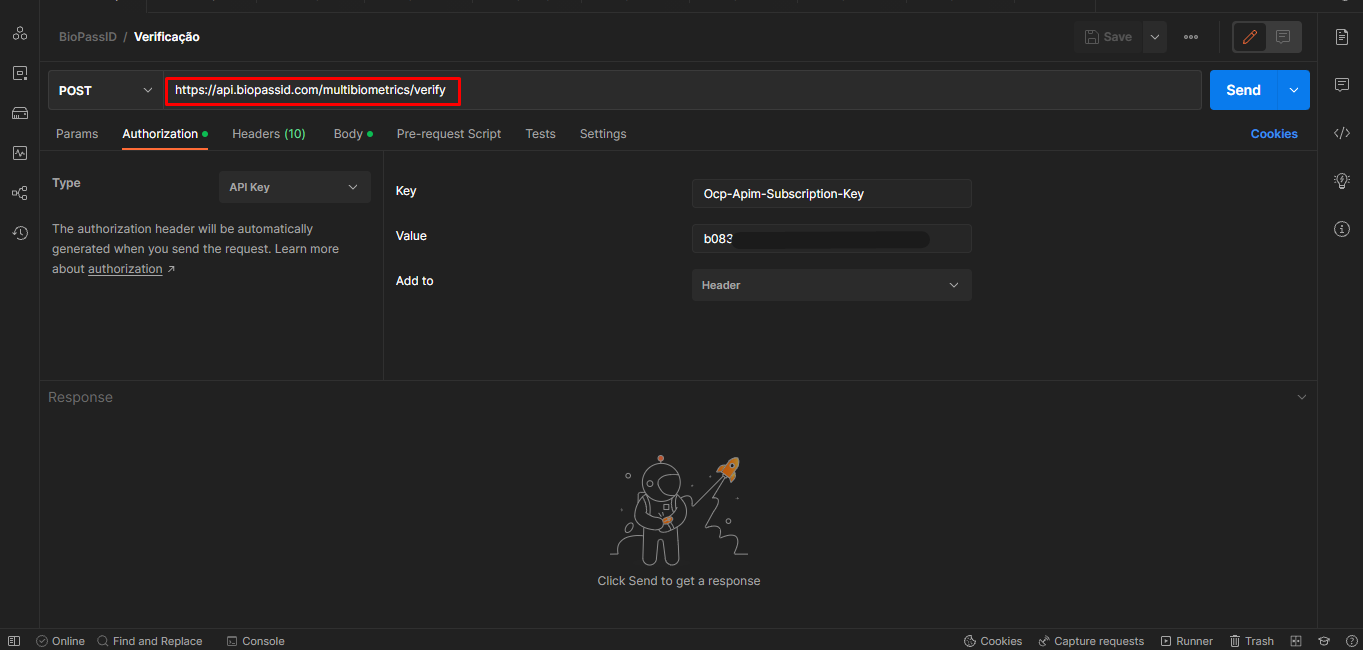Collapse the Response section chevron
Image resolution: width=1363 pixels, height=650 pixels.
pyautogui.click(x=1302, y=396)
